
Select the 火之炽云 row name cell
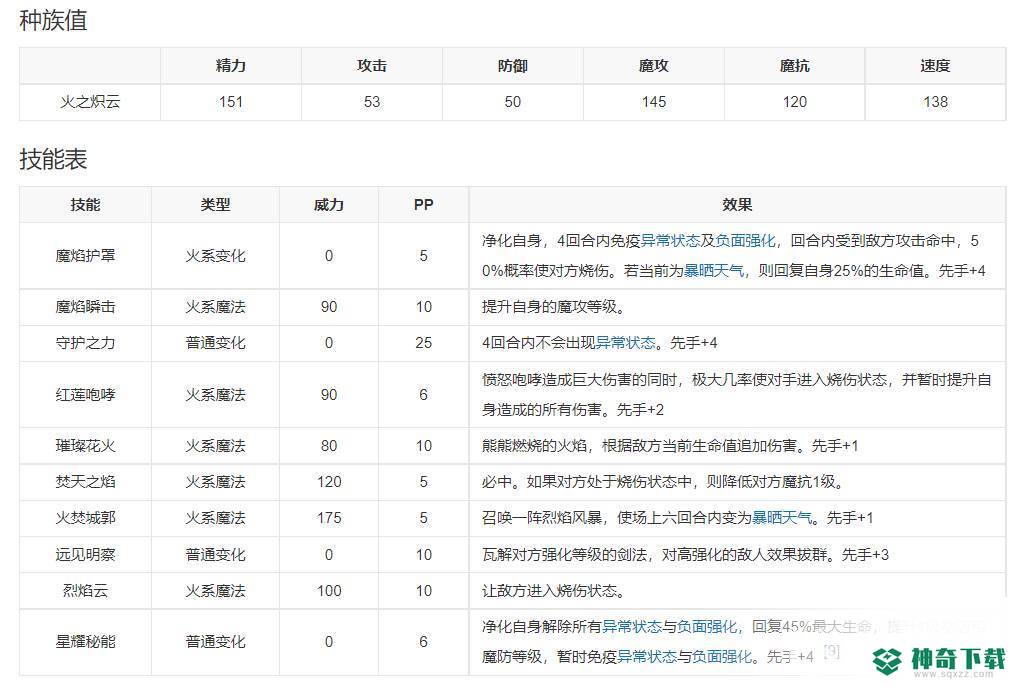pos(90,102)
